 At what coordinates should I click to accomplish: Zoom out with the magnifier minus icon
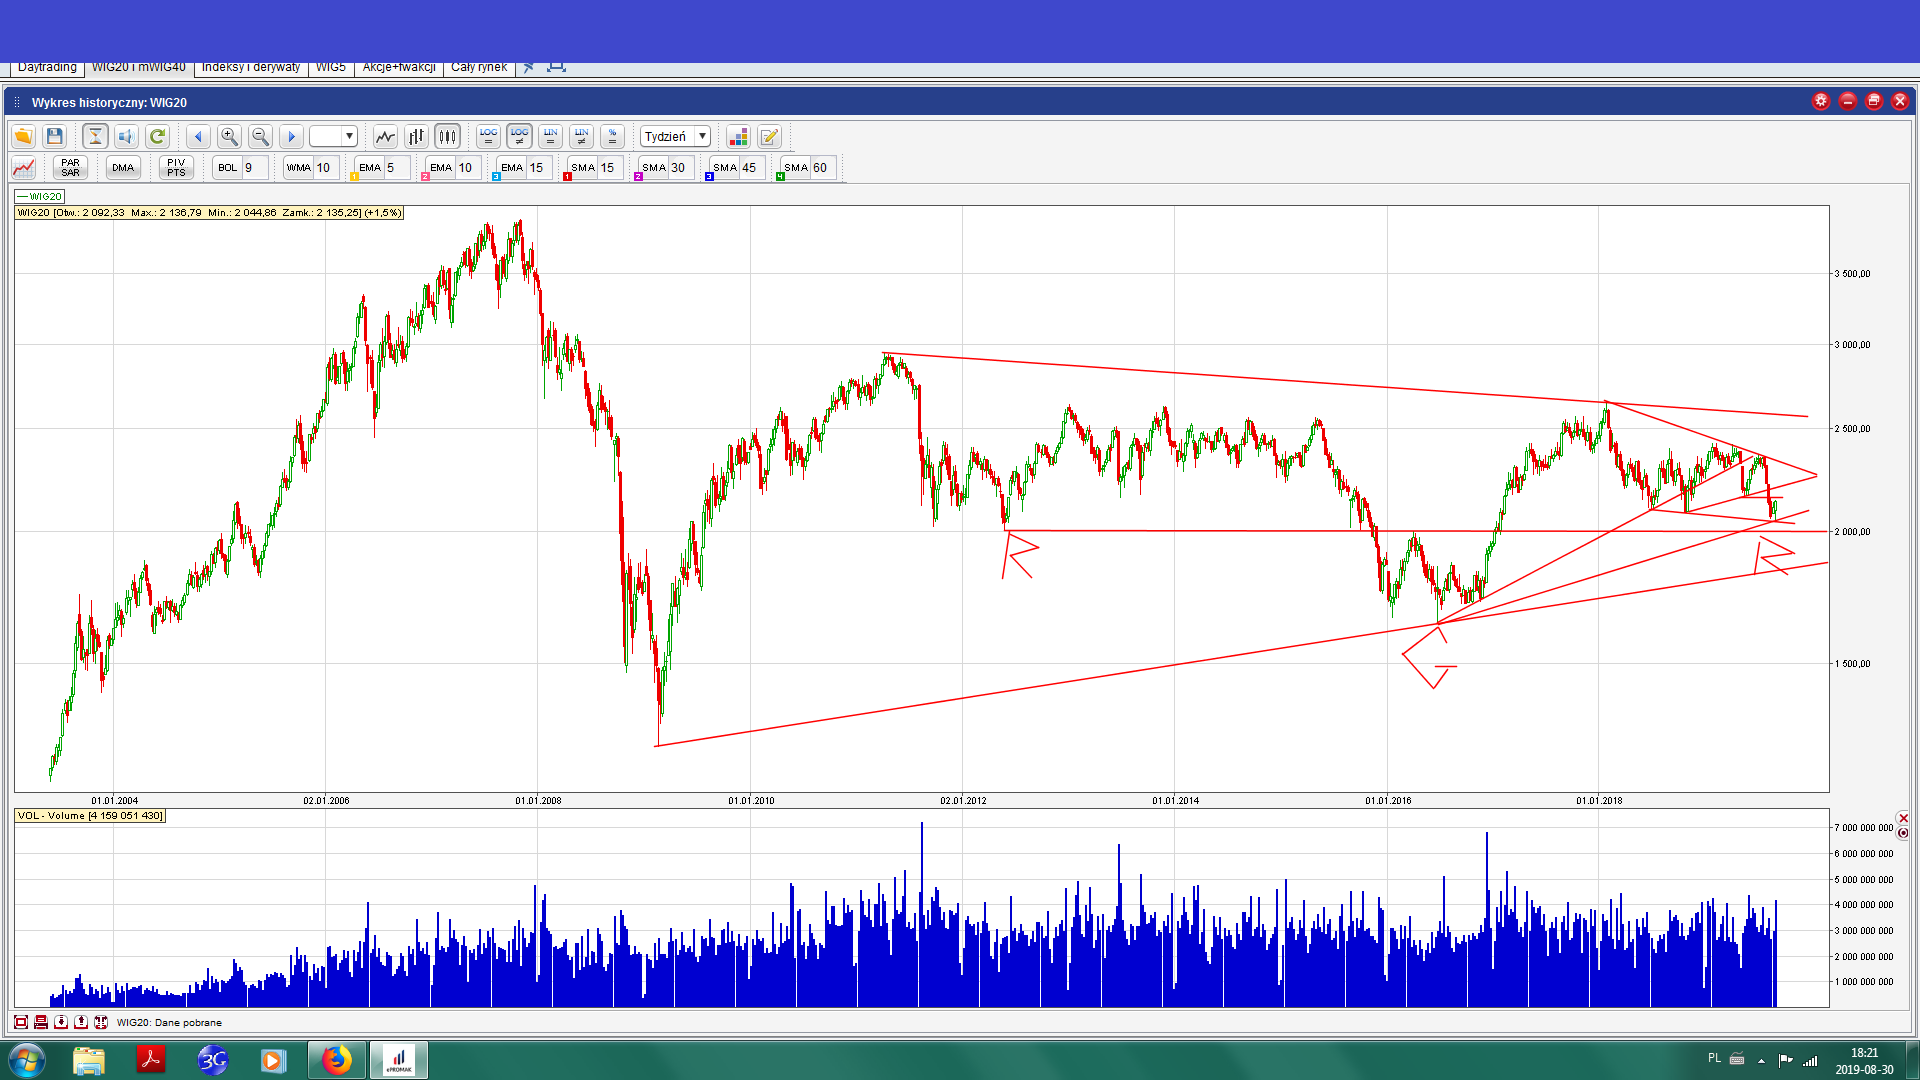tap(260, 137)
